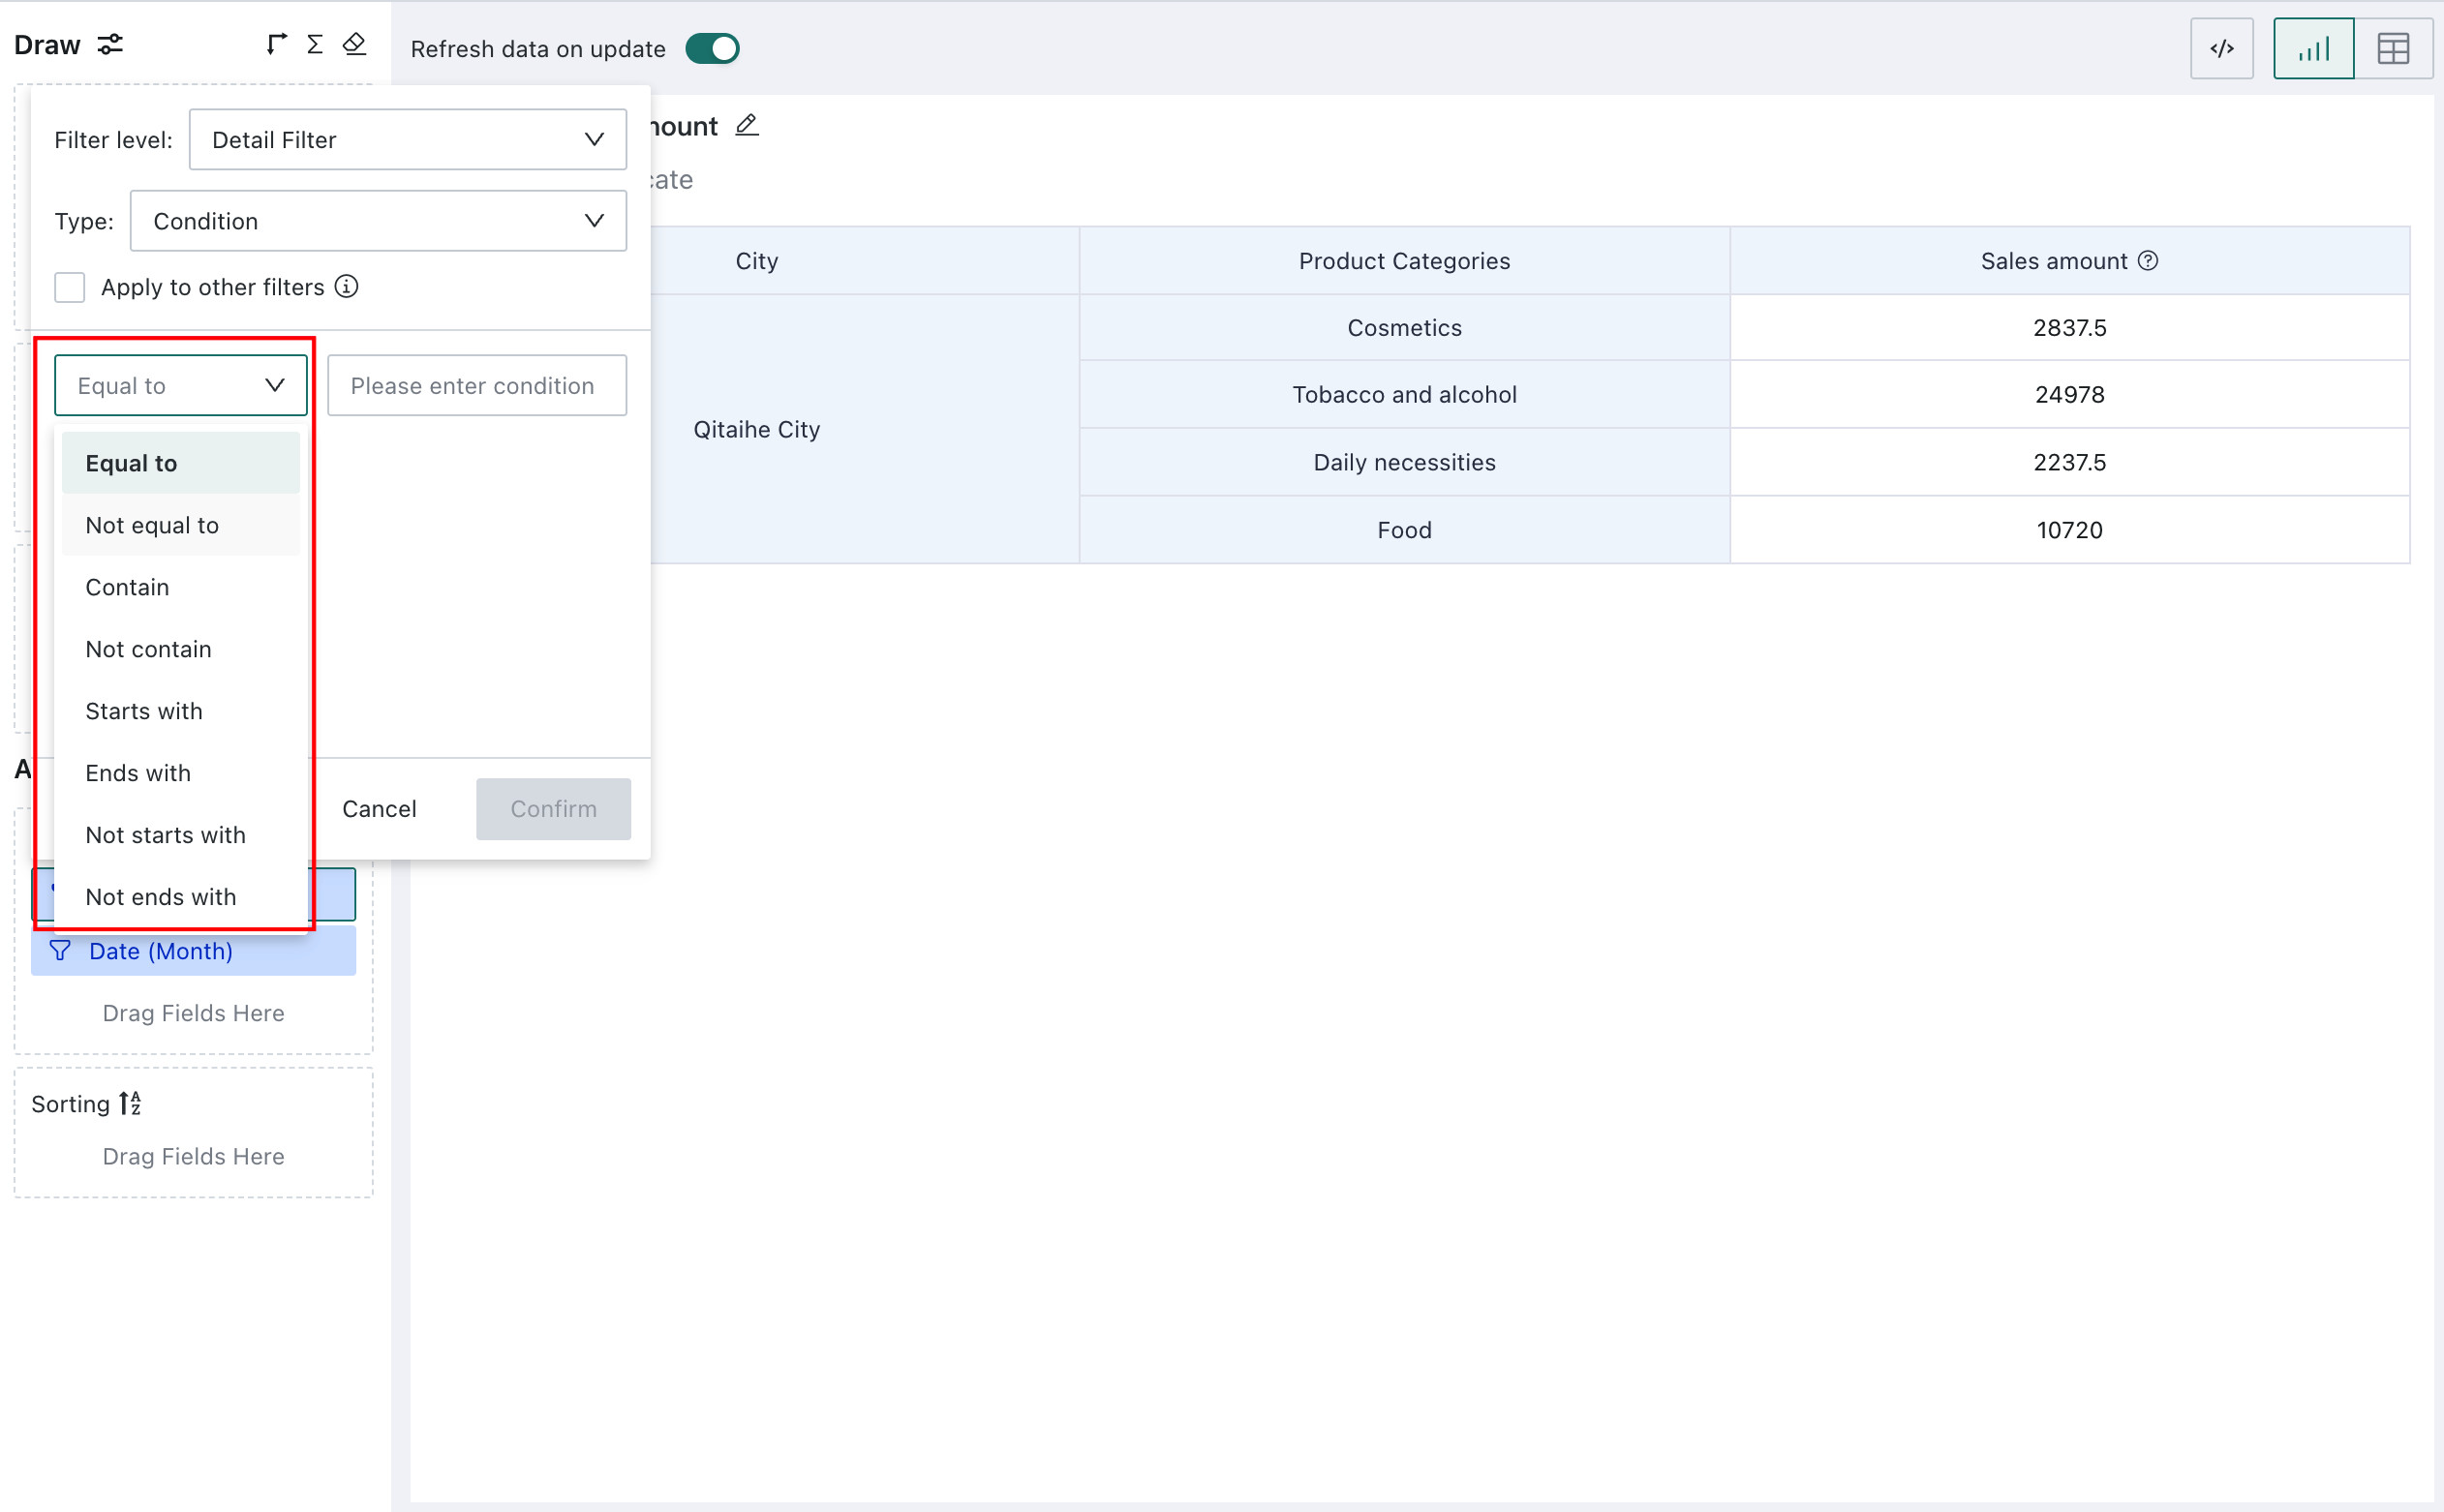The height and width of the screenshot is (1512, 2444).
Task: Pick the Ends with option
Action: pyautogui.click(x=181, y=773)
